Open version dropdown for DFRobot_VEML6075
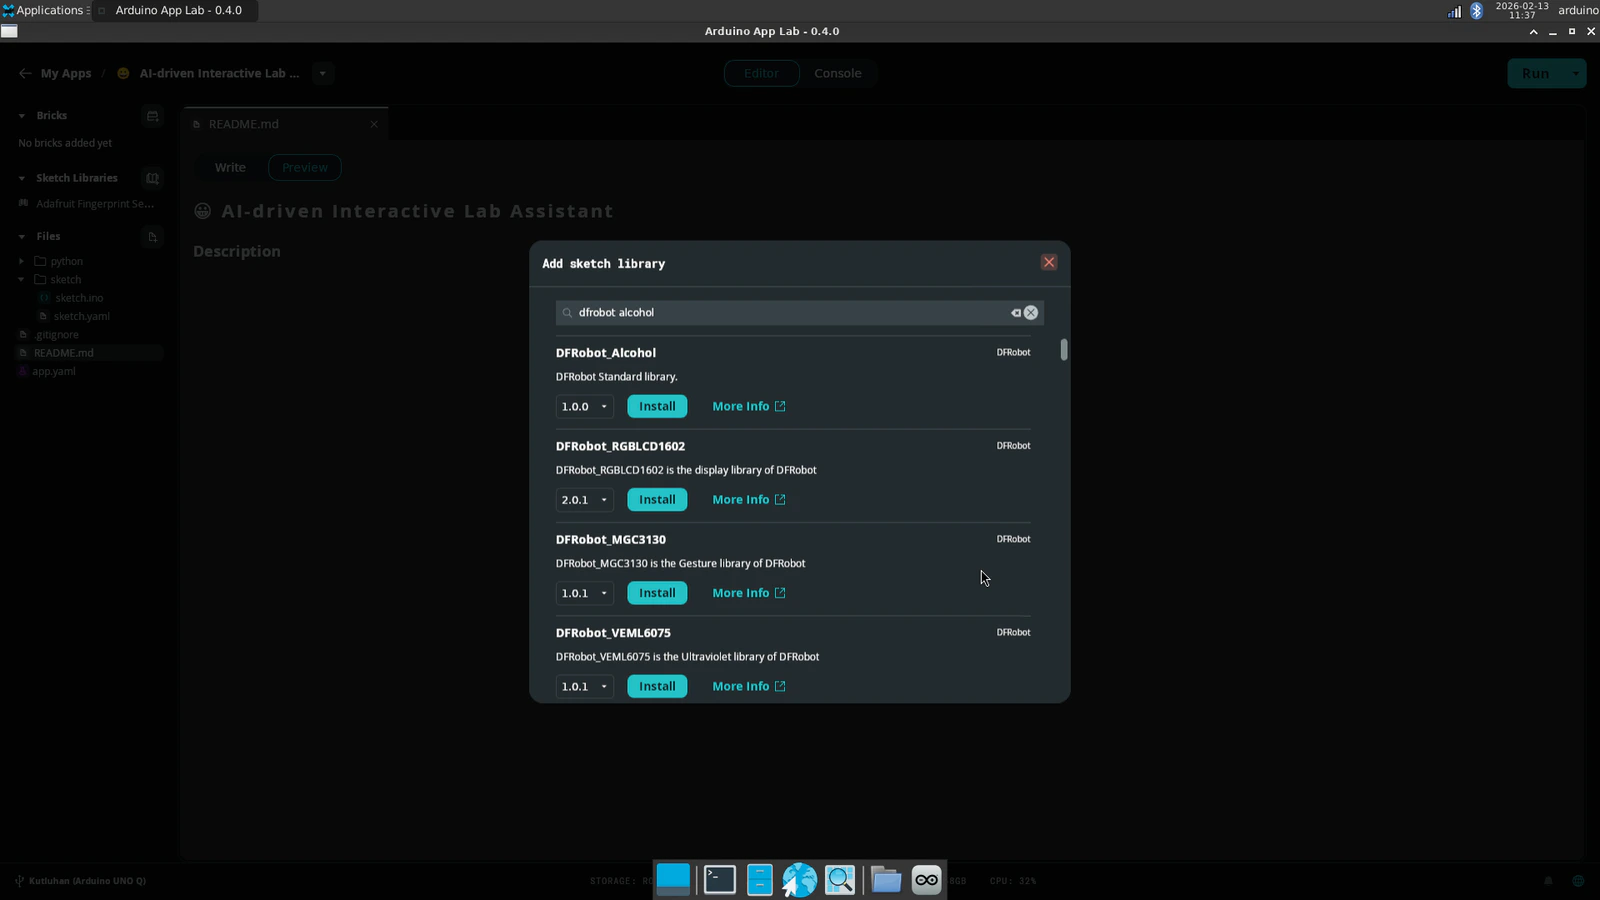Screen dimensions: 1600x900 pyautogui.click(x=584, y=686)
